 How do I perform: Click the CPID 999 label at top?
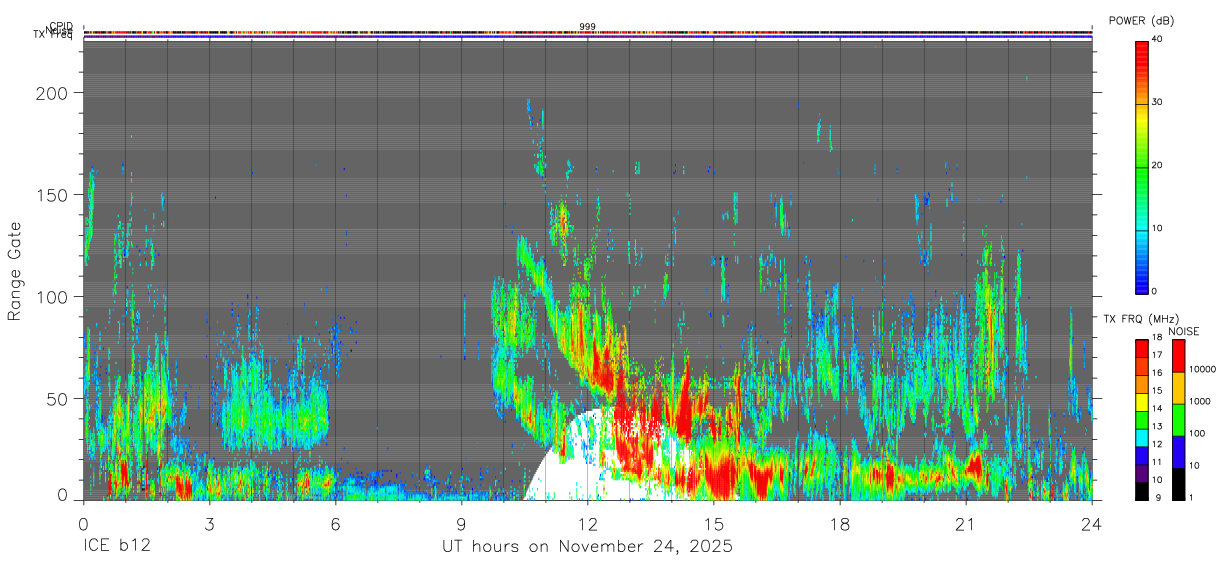tap(588, 26)
